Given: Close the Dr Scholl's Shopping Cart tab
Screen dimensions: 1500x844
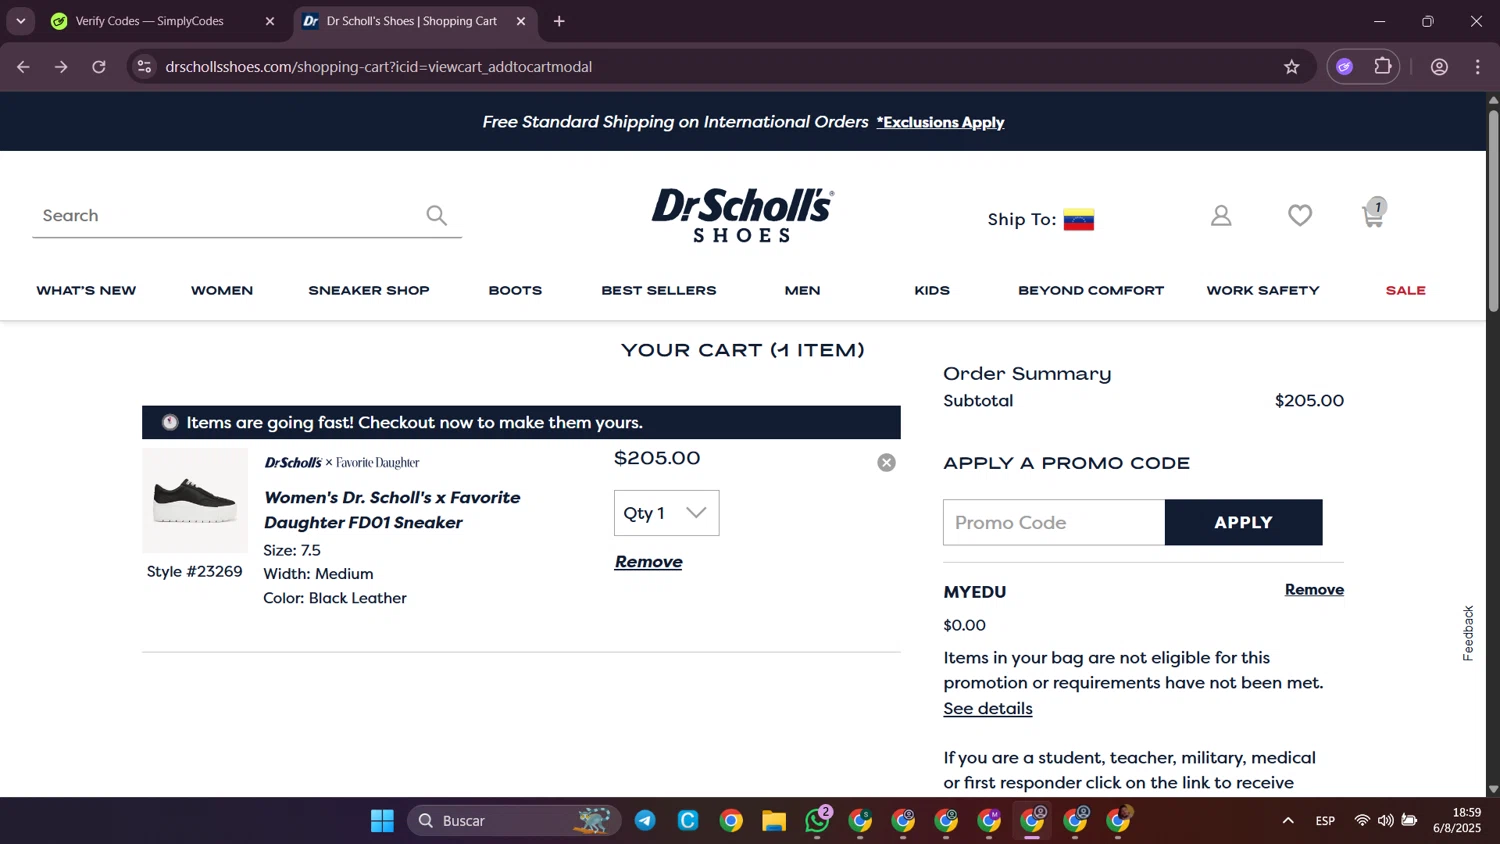Looking at the screenshot, I should [520, 21].
